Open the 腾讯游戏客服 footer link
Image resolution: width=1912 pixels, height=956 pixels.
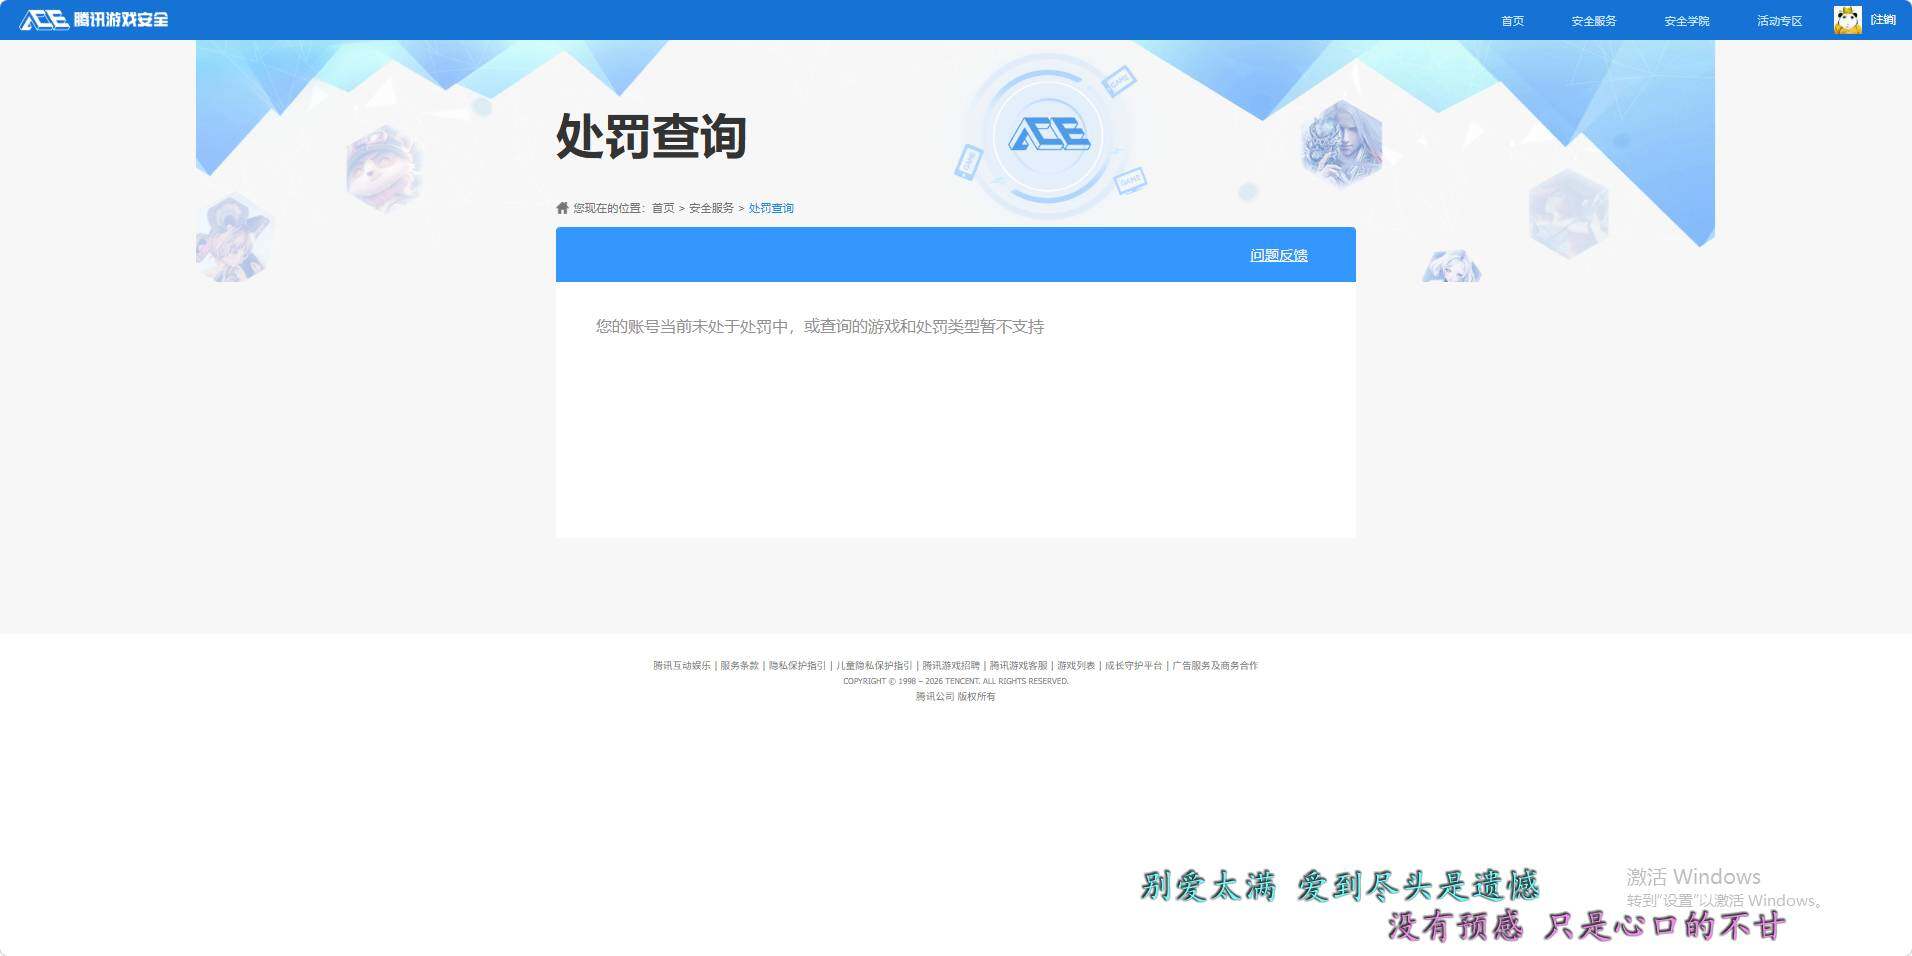1018,665
